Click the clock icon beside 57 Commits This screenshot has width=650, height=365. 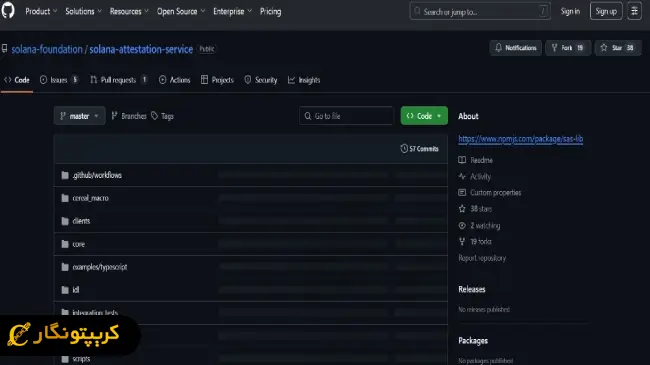404,148
